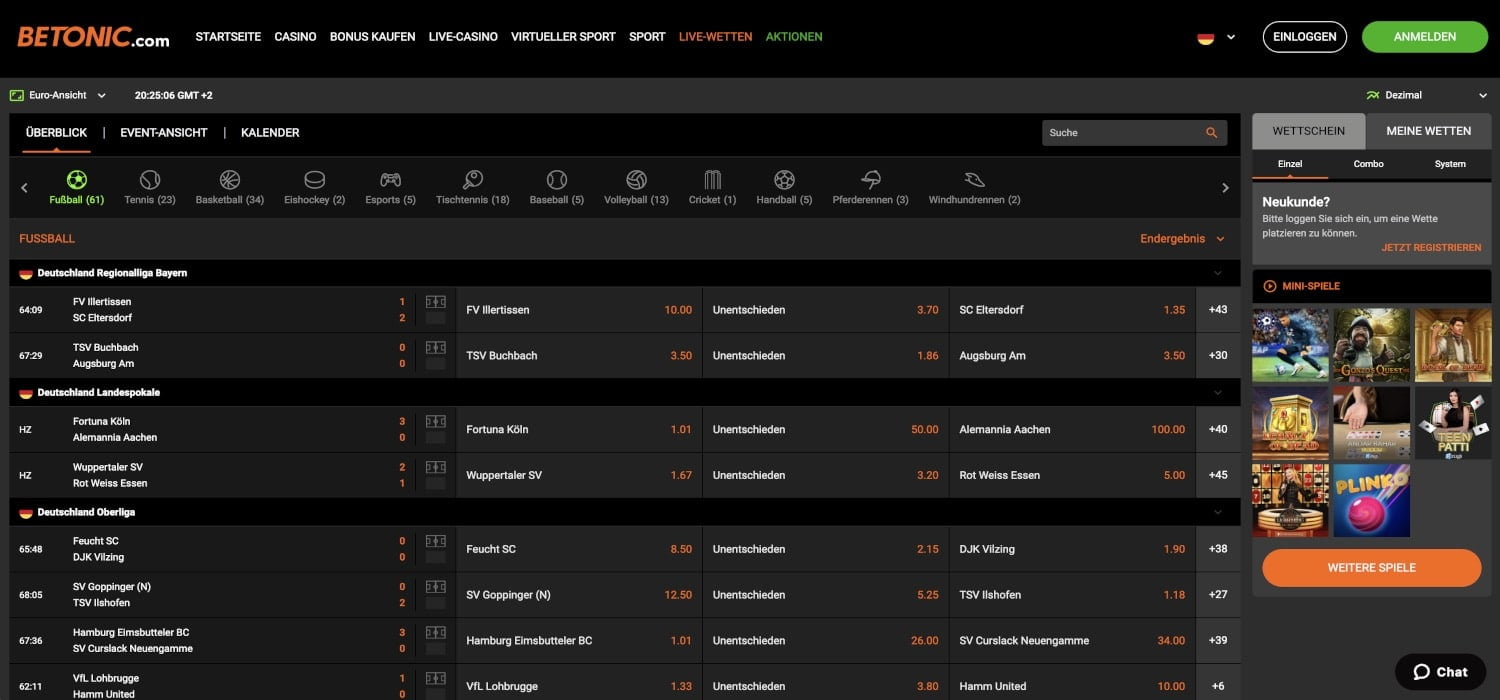Bet on SC Eltersdorf at 1.35
This screenshot has height=700, width=1500.
click(1072, 310)
